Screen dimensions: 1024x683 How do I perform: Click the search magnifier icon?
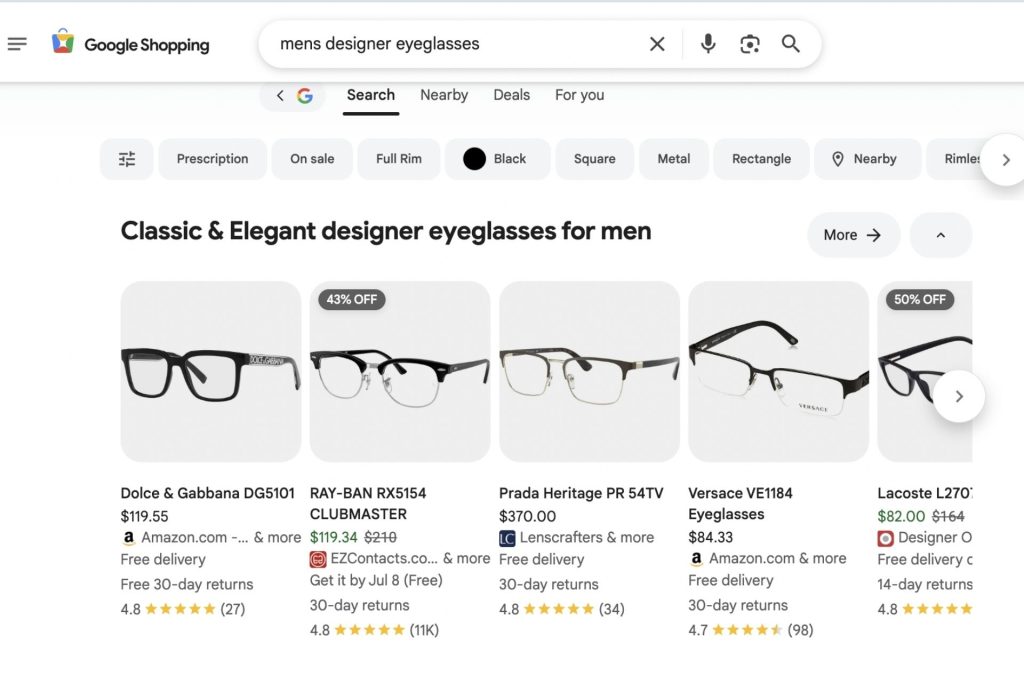pyautogui.click(x=790, y=44)
